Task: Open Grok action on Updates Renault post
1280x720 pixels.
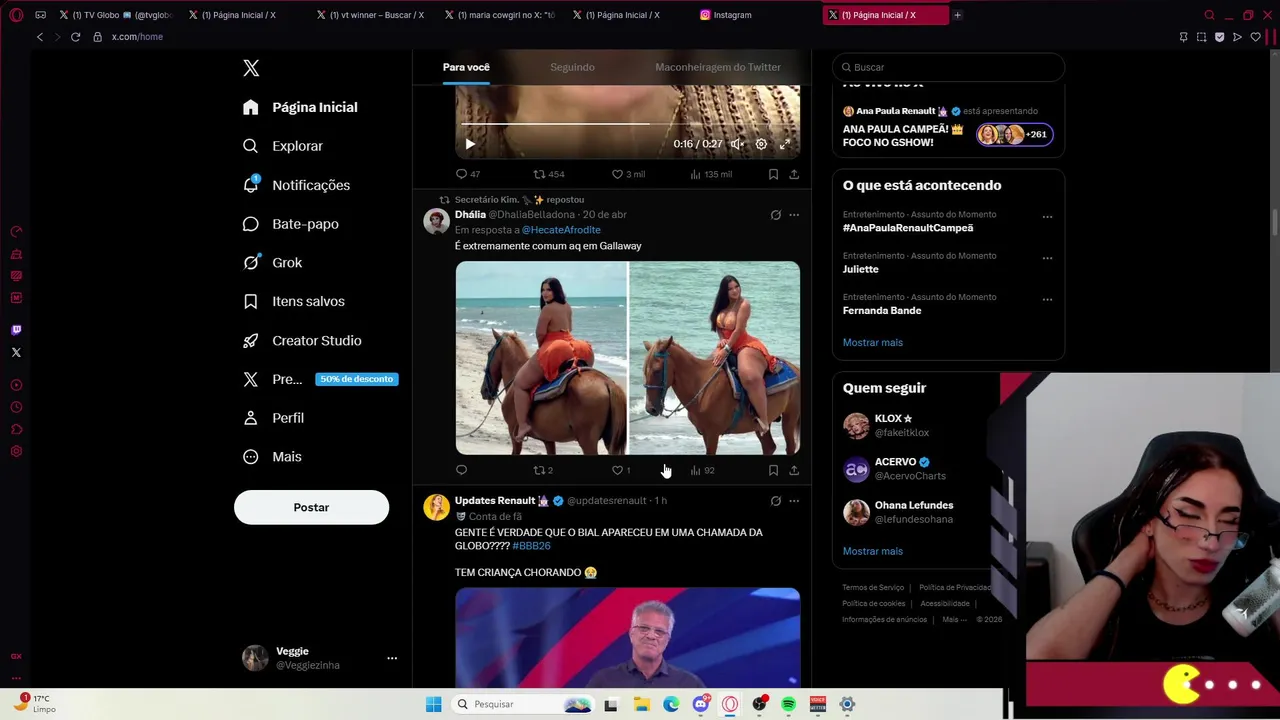Action: (x=775, y=501)
